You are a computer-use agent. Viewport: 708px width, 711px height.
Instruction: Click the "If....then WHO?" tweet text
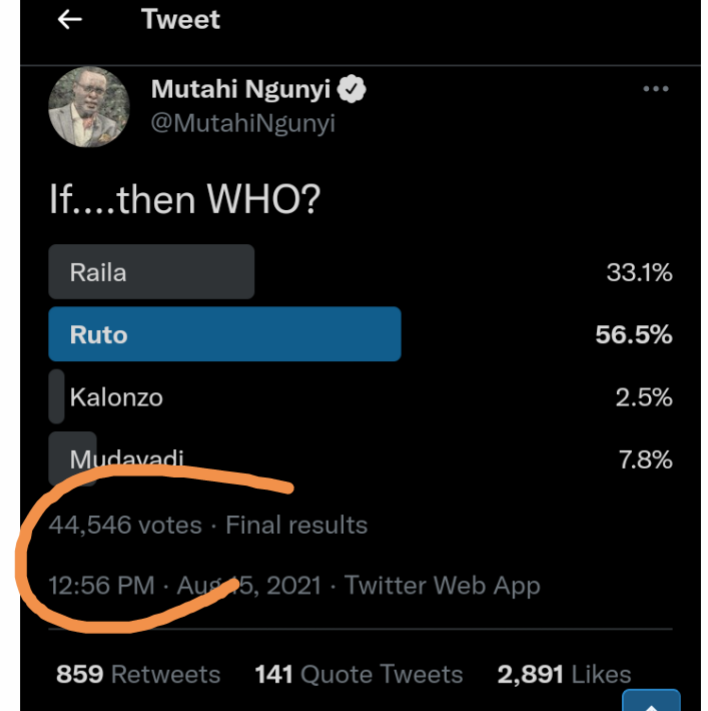point(185,201)
